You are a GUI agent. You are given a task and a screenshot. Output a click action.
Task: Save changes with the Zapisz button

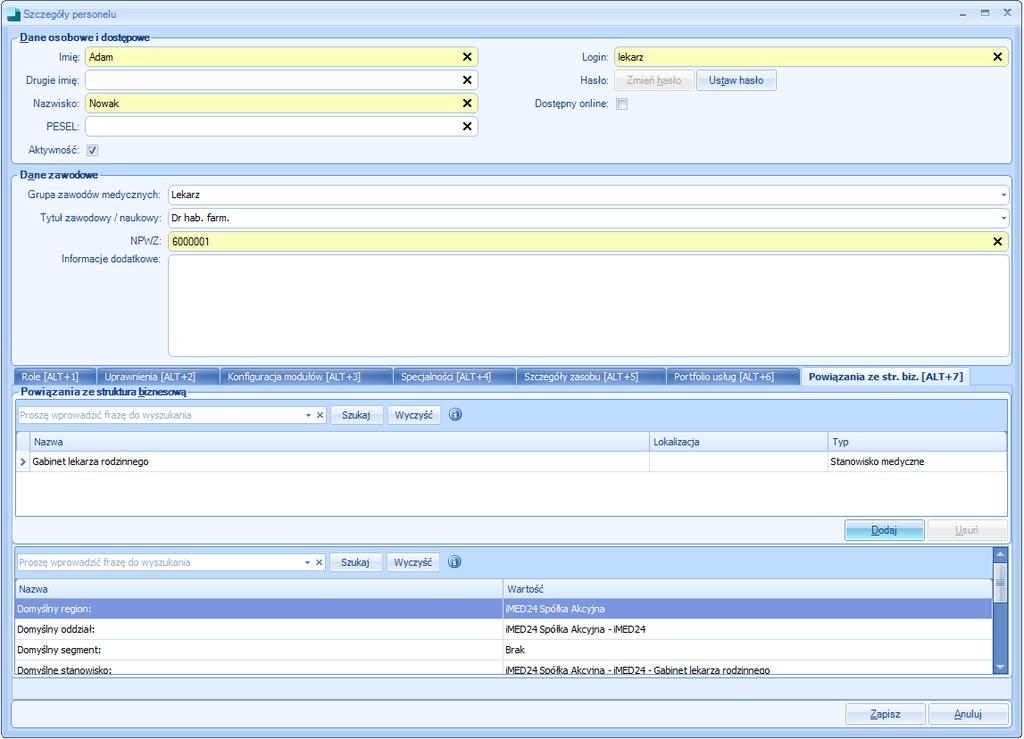pyautogui.click(x=886, y=714)
